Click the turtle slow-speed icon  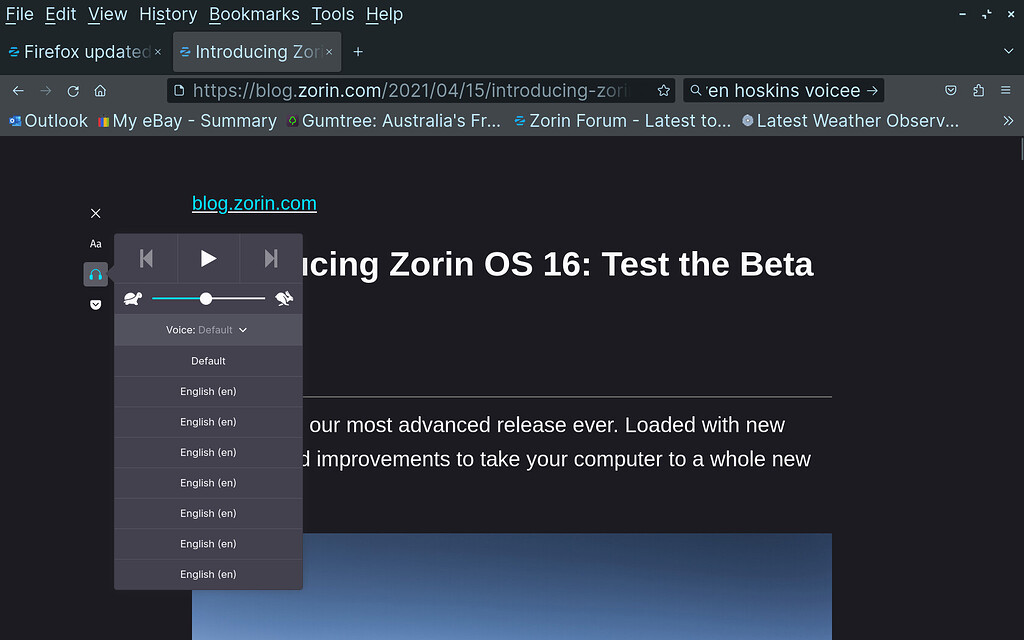point(133,298)
